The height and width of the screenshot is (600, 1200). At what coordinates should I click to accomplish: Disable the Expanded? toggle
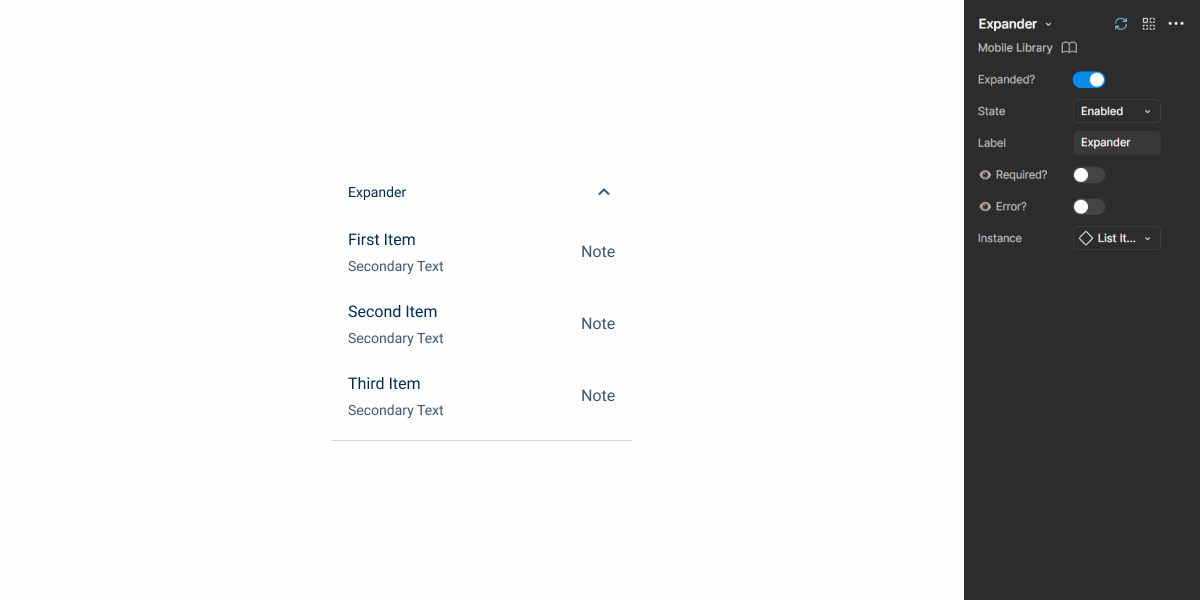pyautogui.click(x=1088, y=79)
